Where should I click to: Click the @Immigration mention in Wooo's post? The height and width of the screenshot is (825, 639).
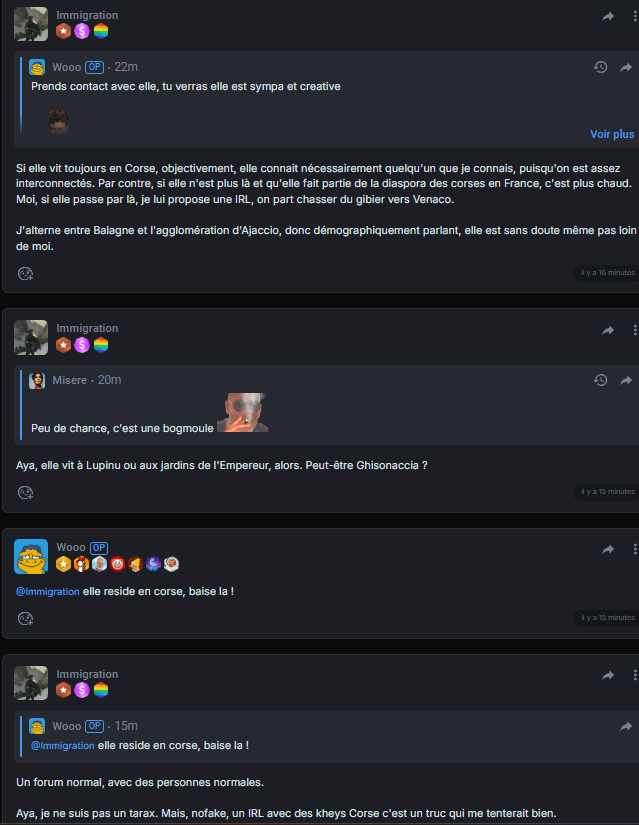[x=48, y=591]
